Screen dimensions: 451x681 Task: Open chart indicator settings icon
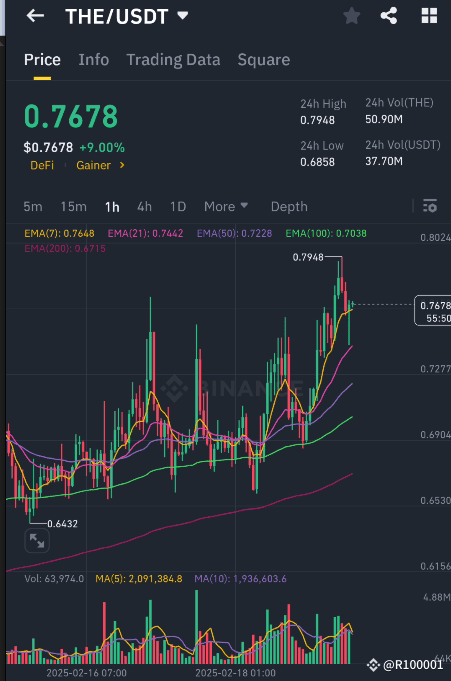(x=430, y=206)
